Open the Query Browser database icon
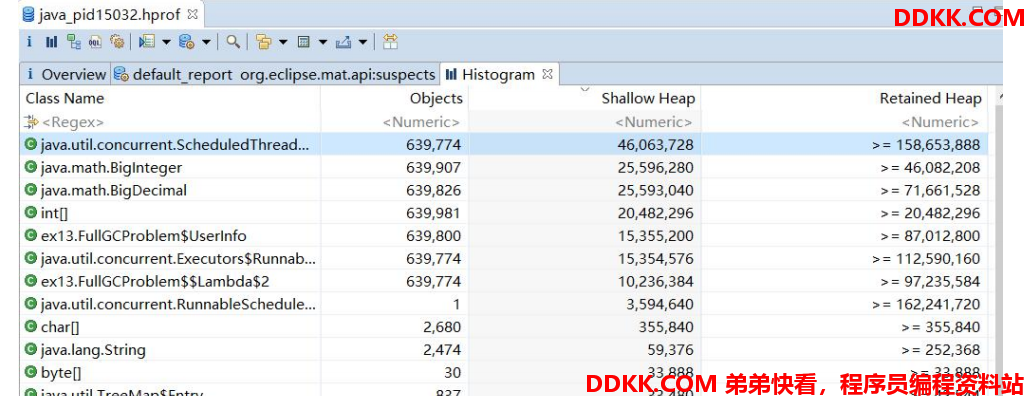 click(187, 43)
